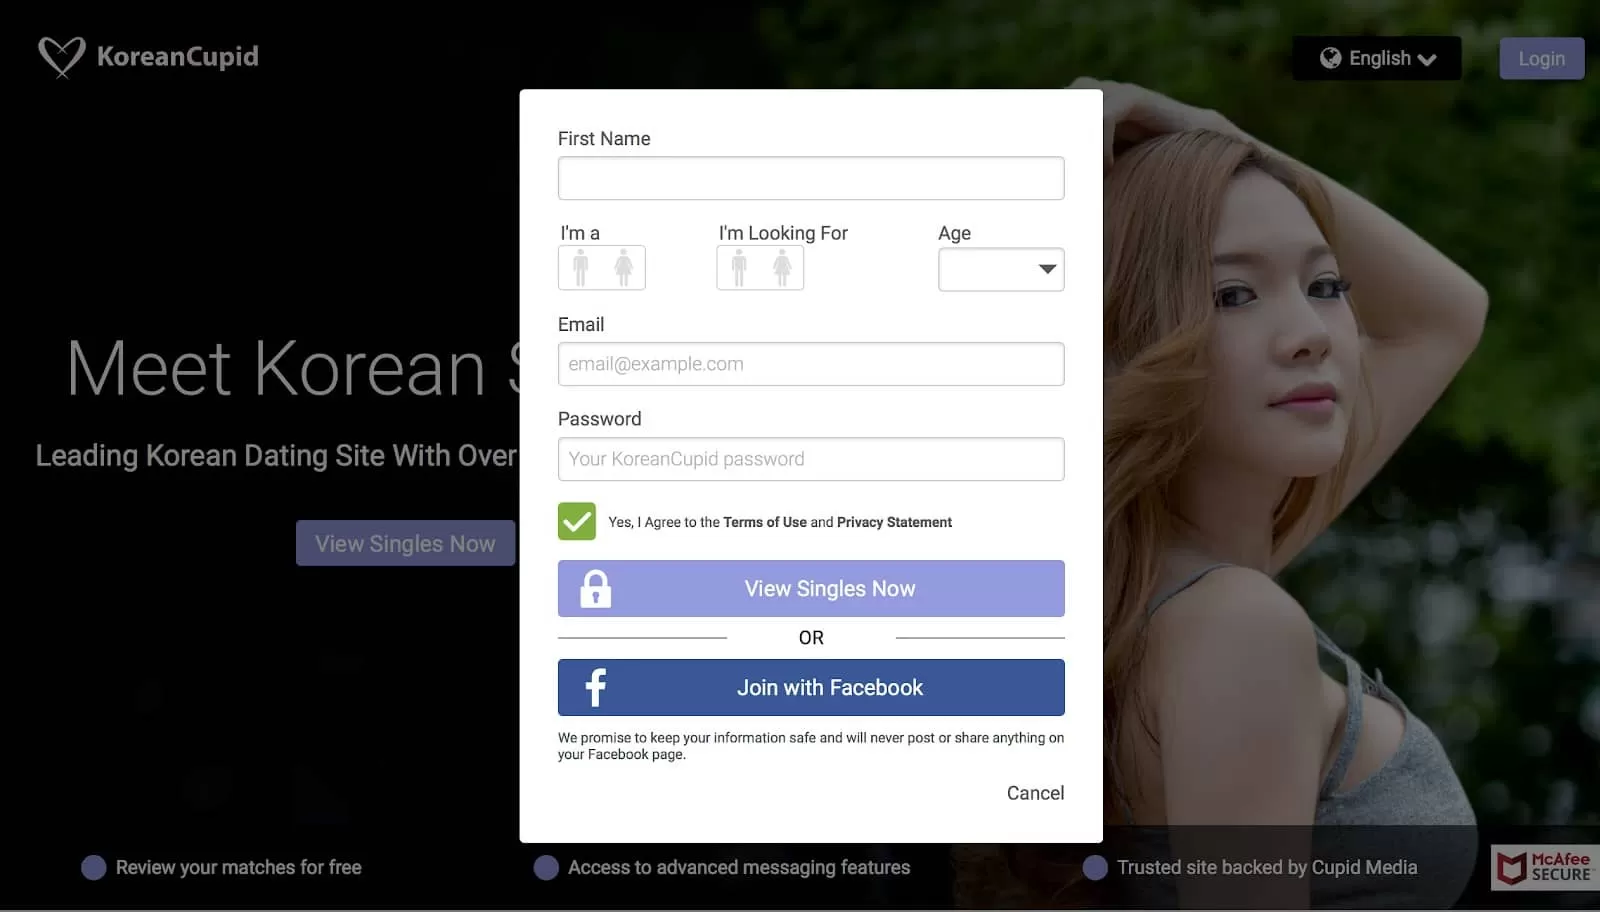The image size is (1600, 912).
Task: Click the globe icon beside English
Action: 1330,58
